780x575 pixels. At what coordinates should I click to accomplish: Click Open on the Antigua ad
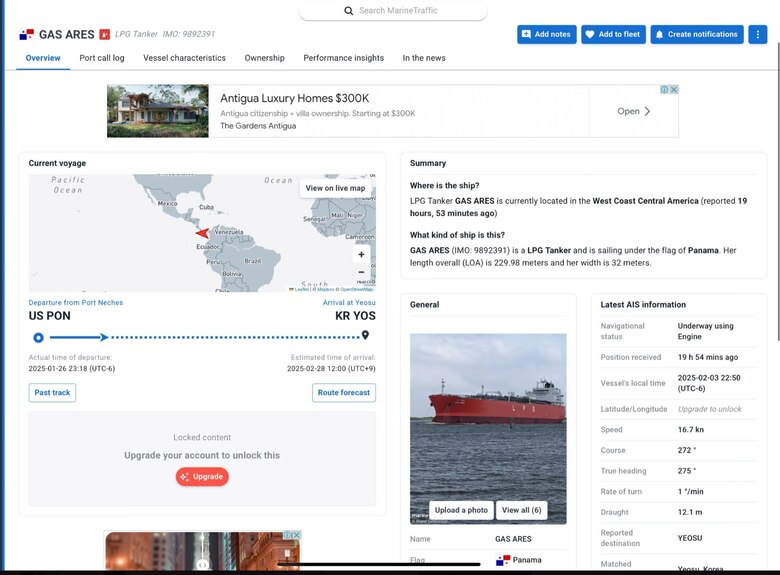(x=634, y=111)
